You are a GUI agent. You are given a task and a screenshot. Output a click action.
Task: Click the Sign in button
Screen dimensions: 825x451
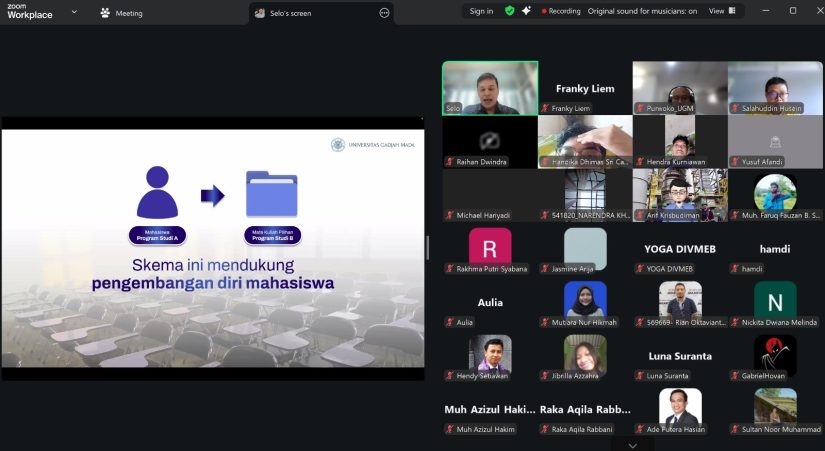coord(481,11)
